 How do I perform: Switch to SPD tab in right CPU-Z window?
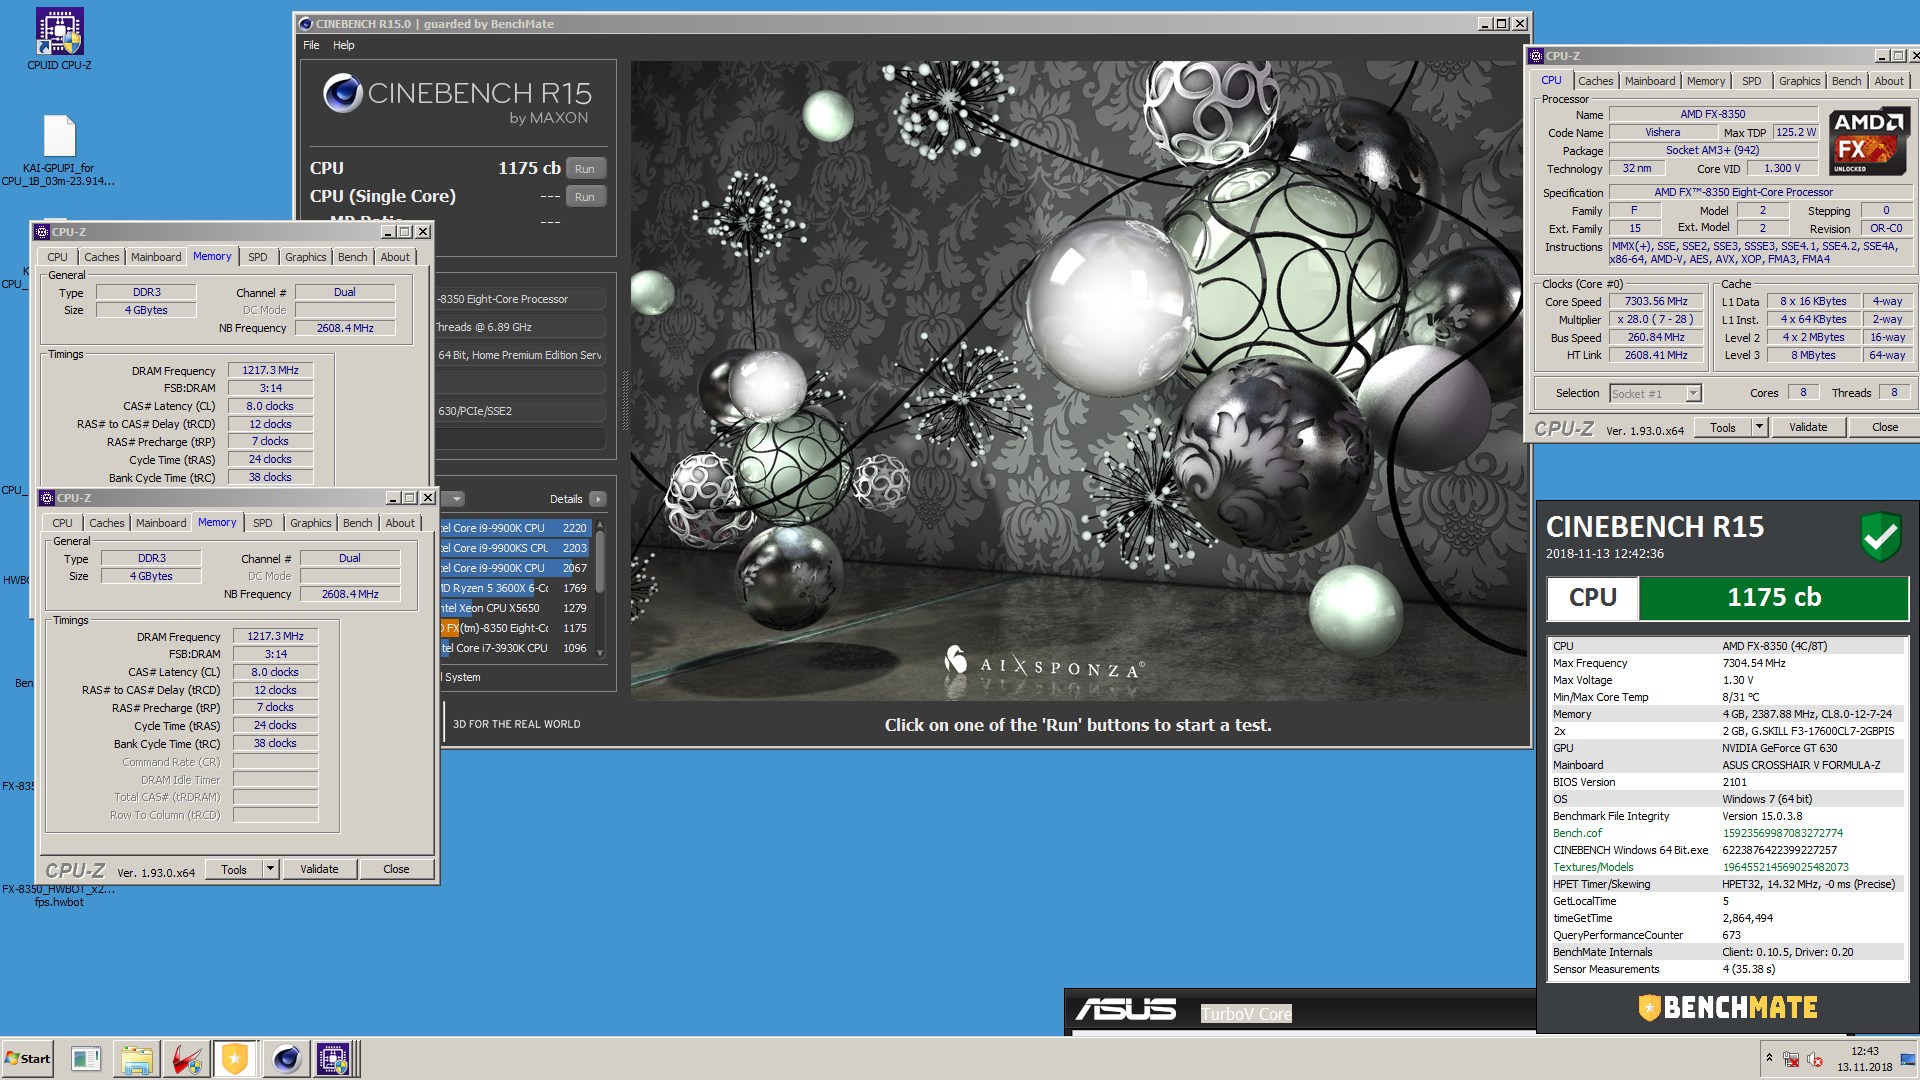coord(1751,81)
